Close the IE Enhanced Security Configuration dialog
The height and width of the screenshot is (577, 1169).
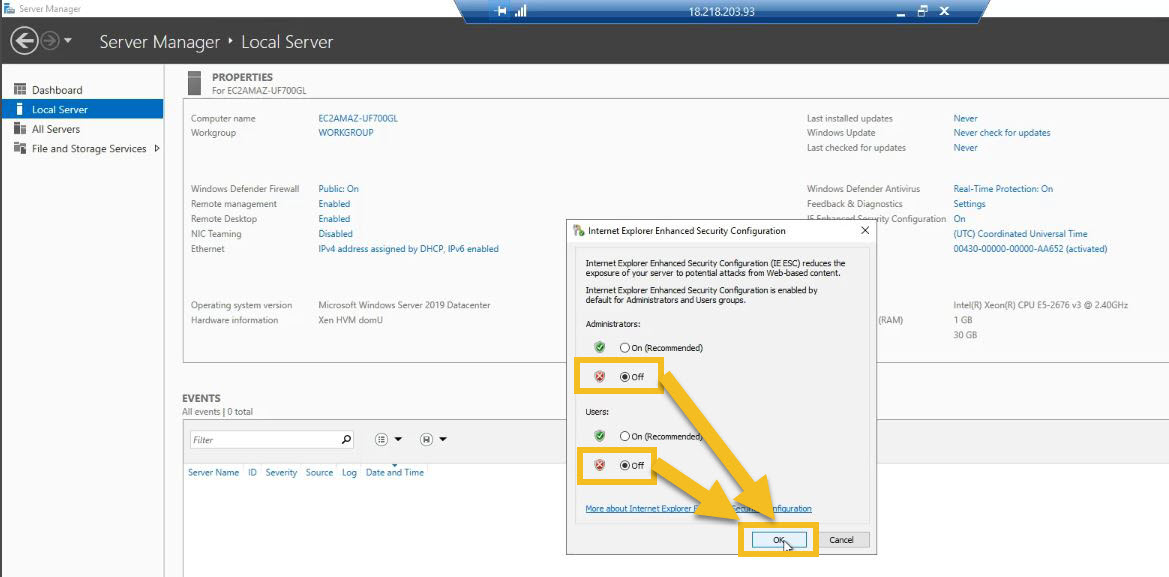(x=865, y=231)
